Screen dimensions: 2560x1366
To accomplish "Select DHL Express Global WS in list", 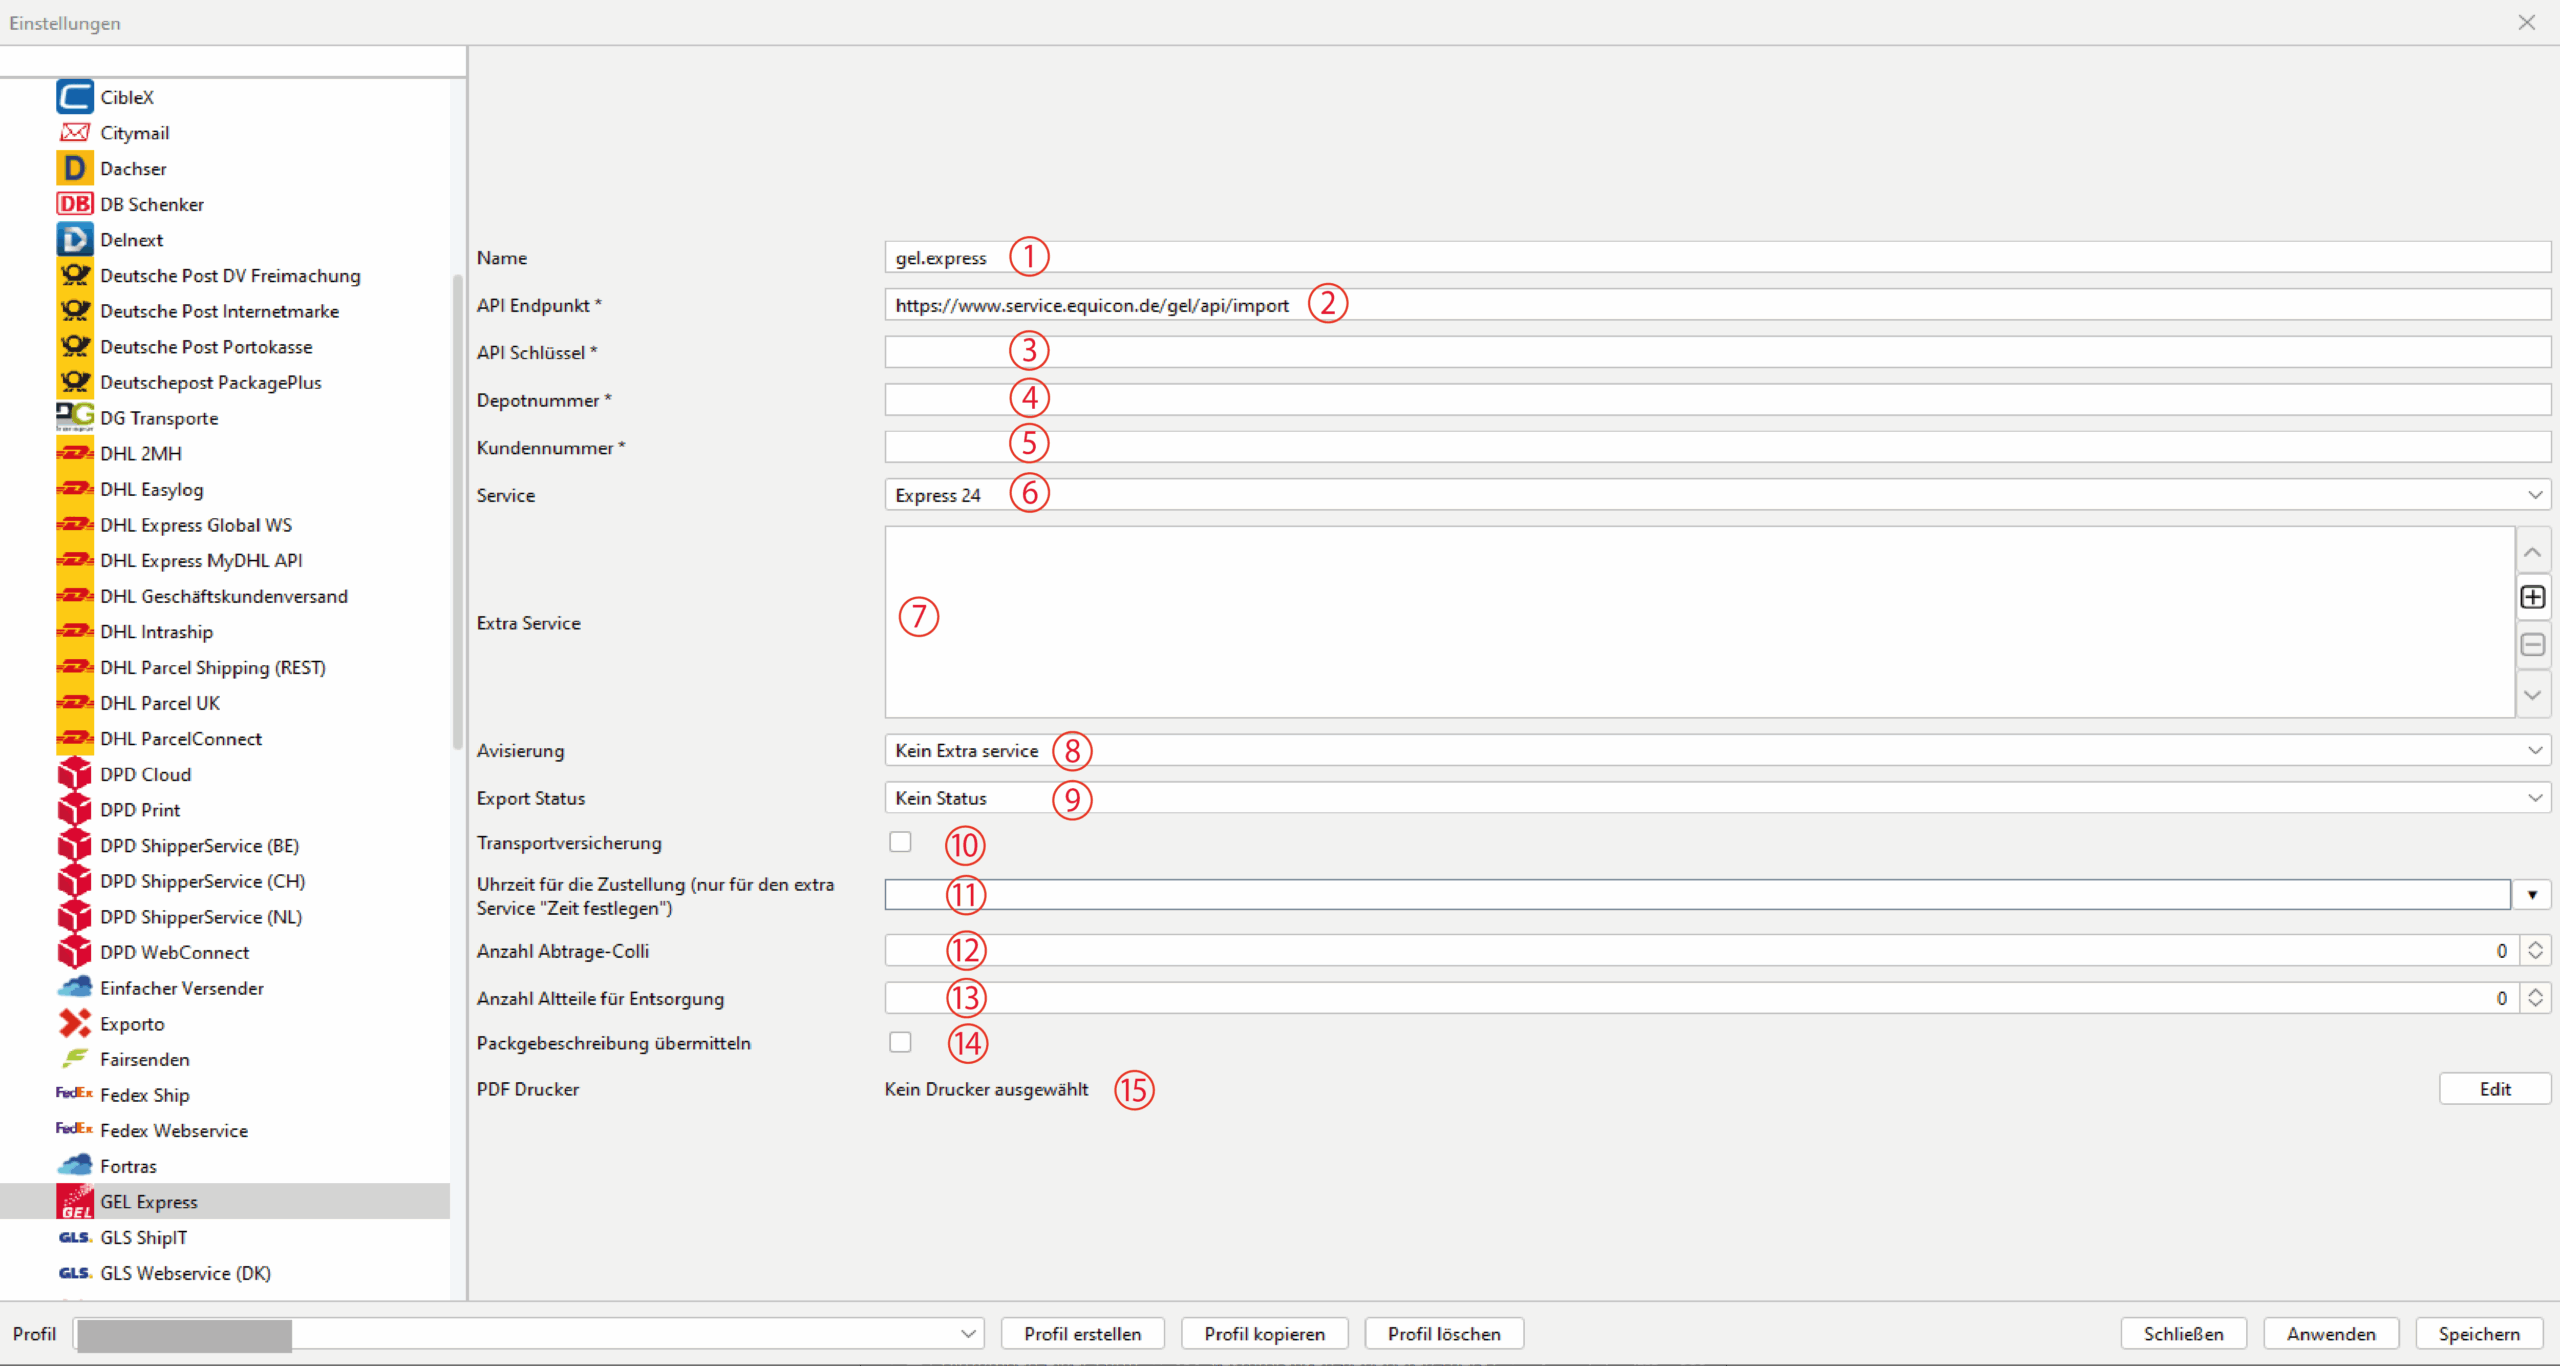I will coord(196,524).
